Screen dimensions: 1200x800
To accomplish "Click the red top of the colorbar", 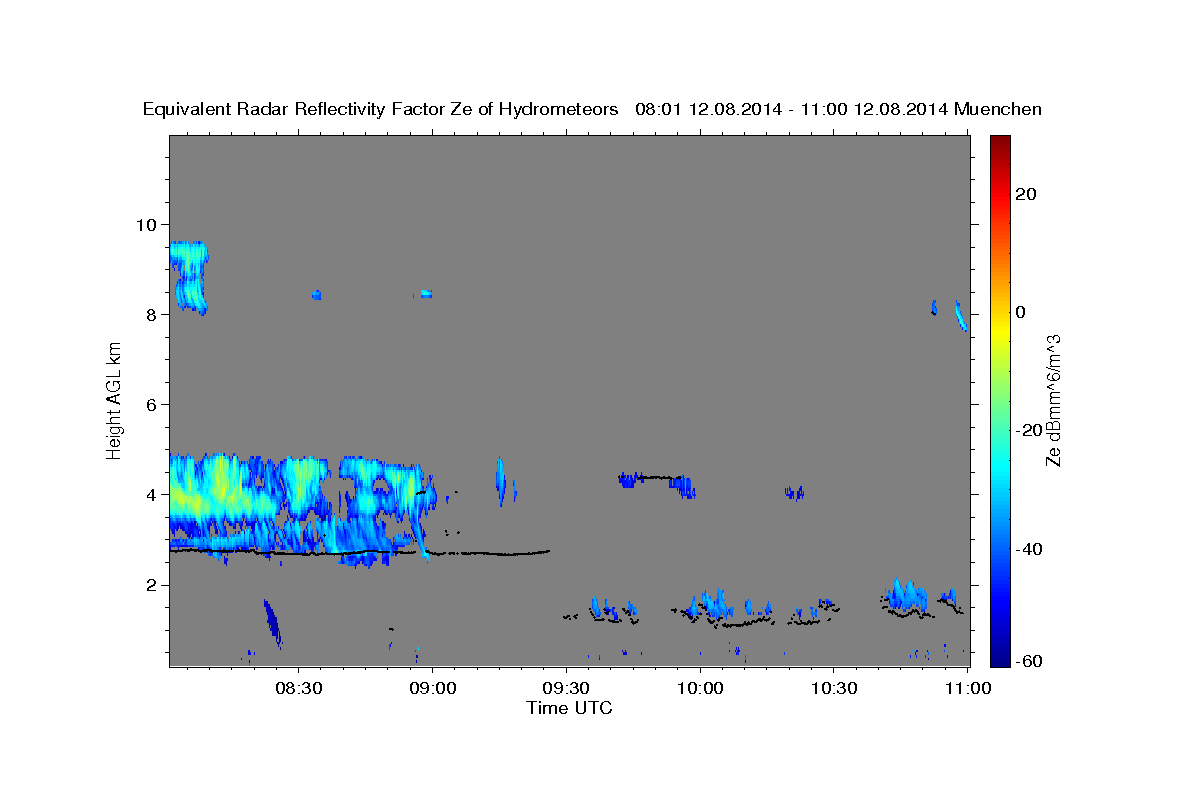I will [1001, 145].
